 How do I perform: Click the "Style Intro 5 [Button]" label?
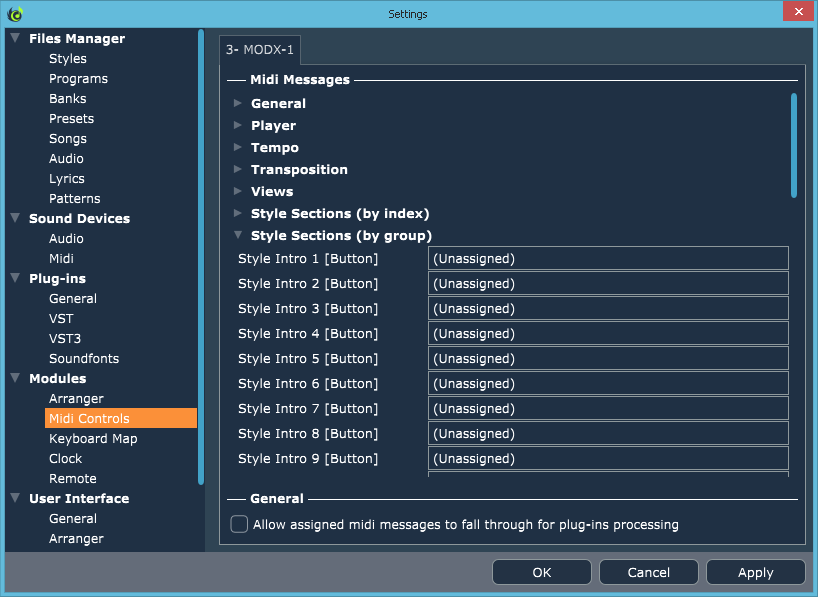coord(308,359)
